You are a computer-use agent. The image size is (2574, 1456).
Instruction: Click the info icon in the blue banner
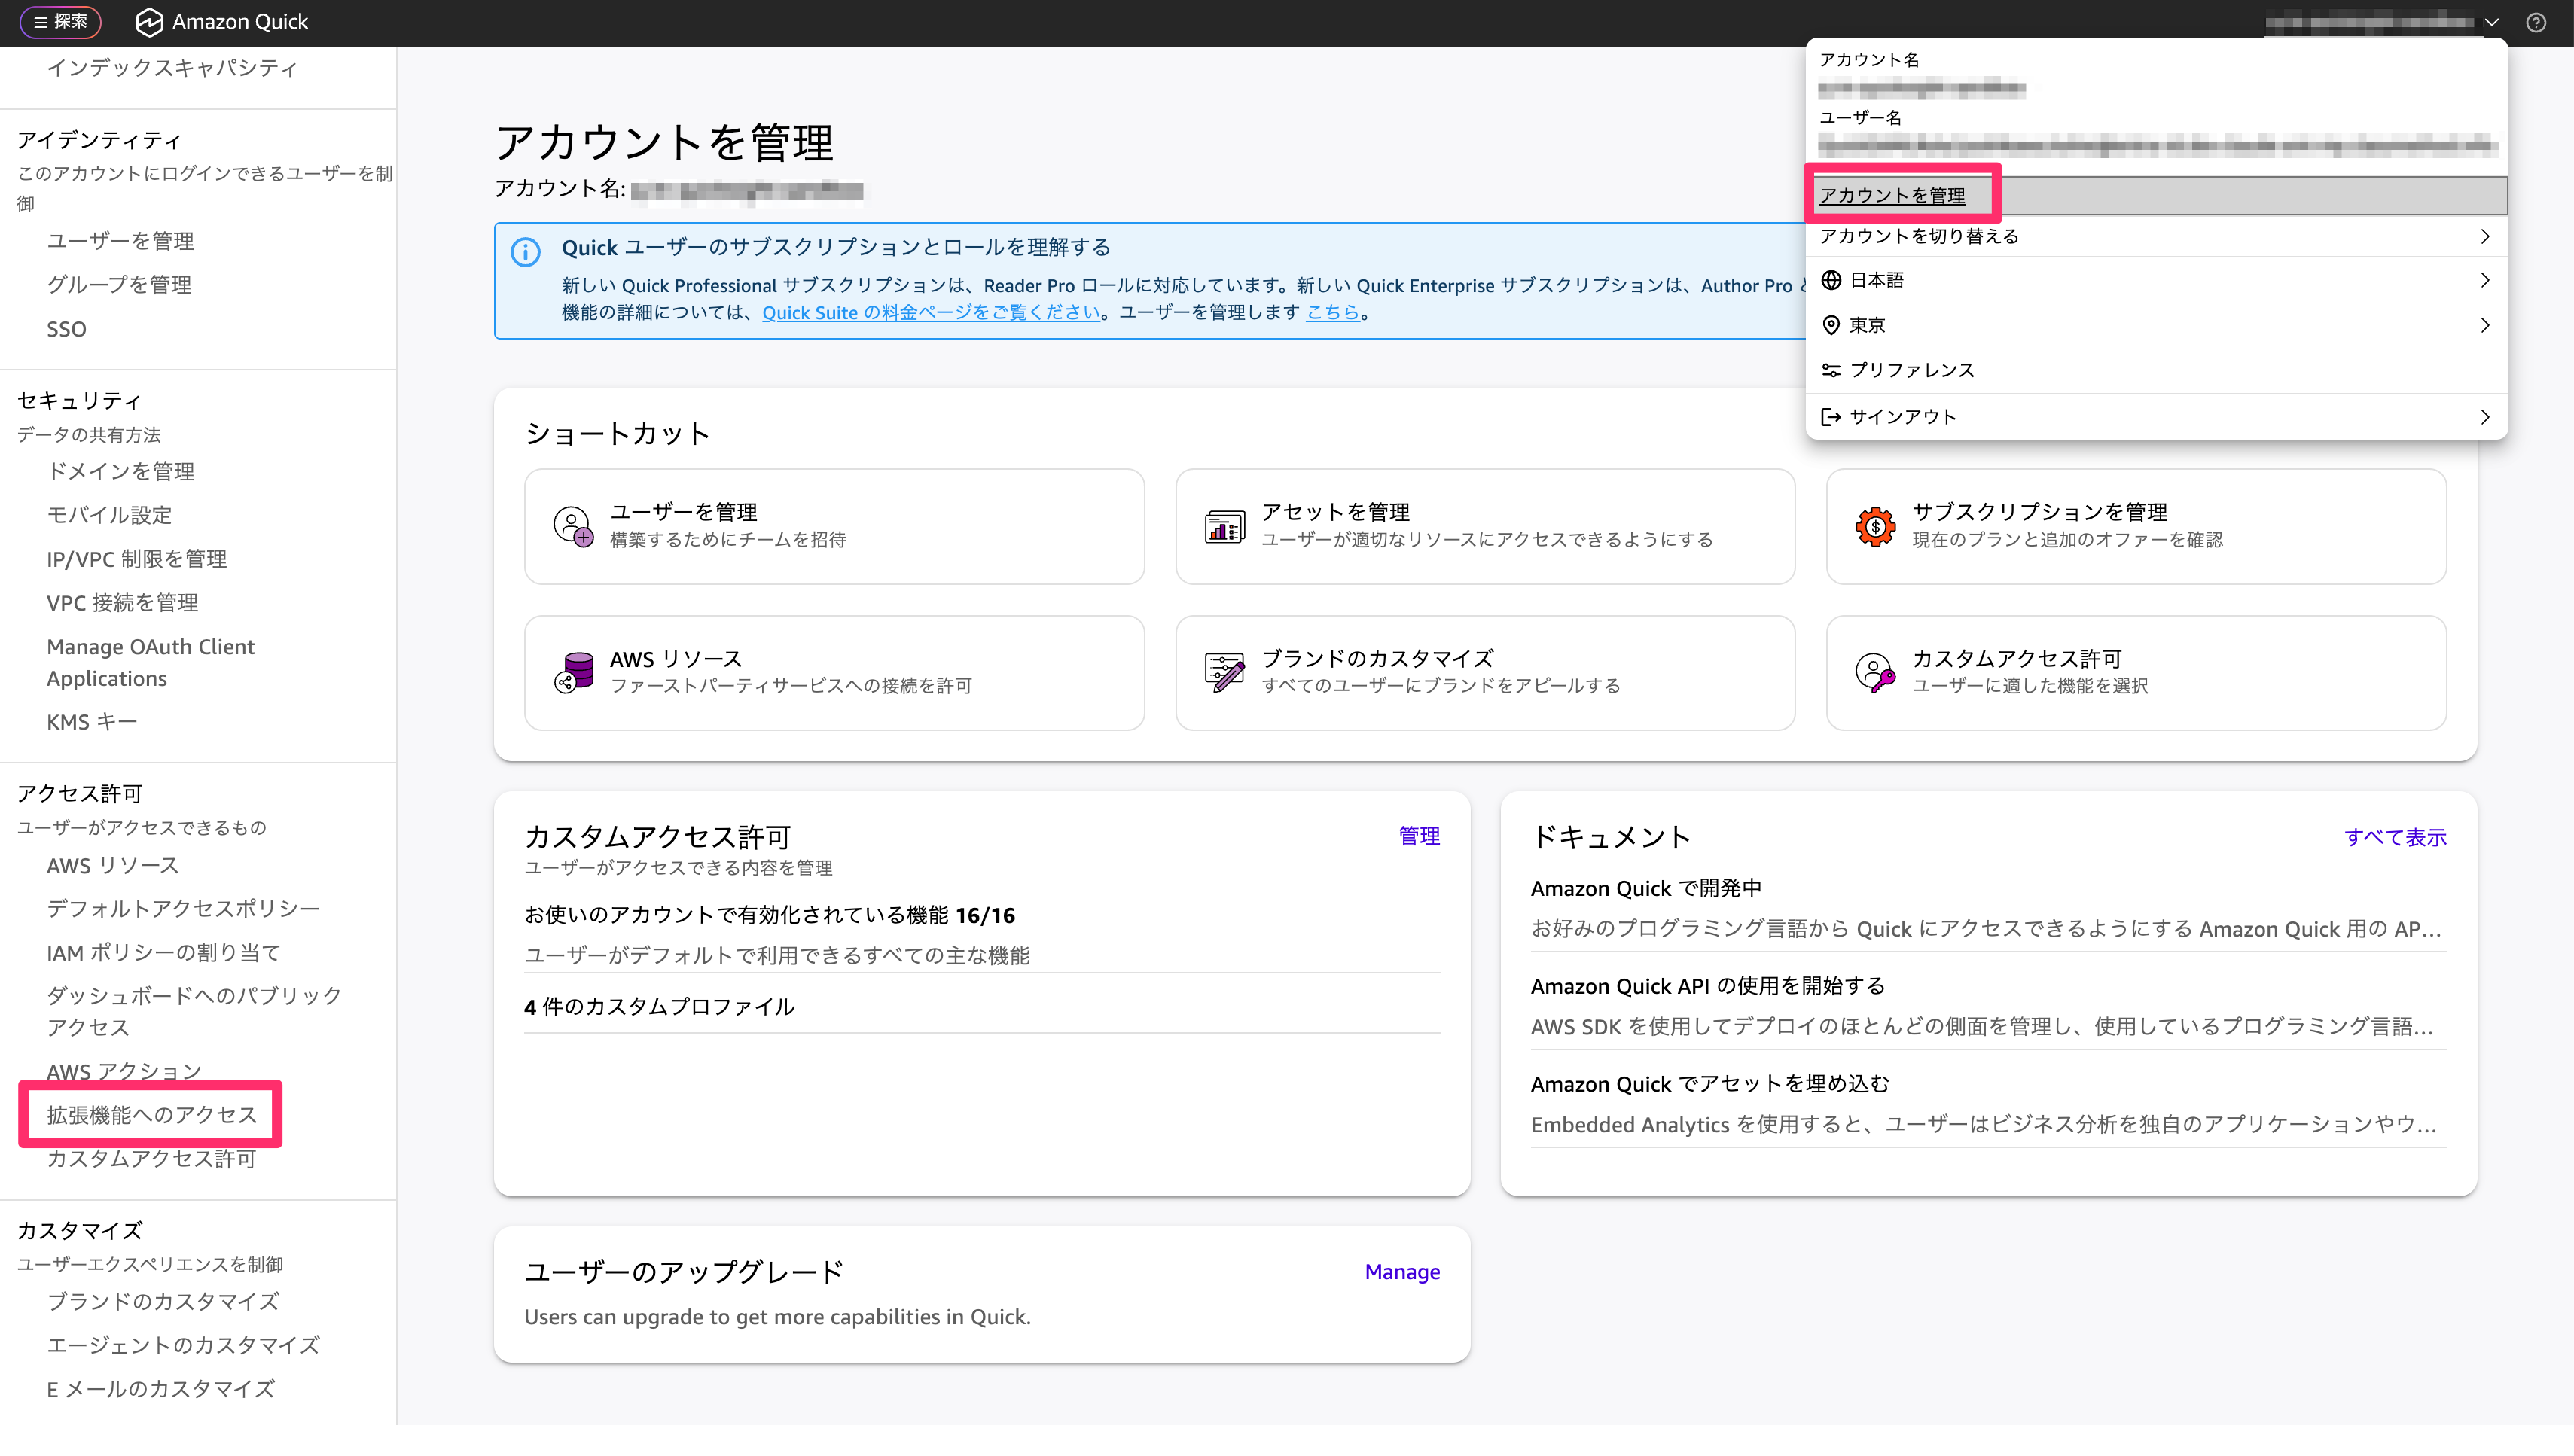525,251
